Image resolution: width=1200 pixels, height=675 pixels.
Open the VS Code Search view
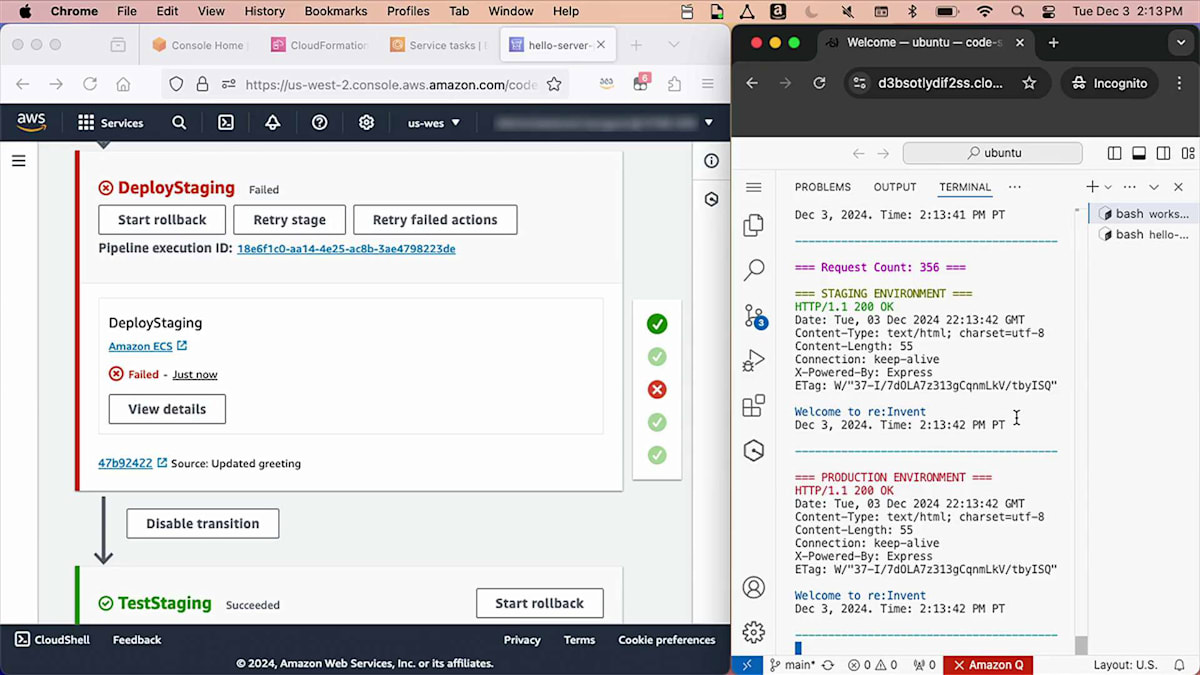pos(754,270)
